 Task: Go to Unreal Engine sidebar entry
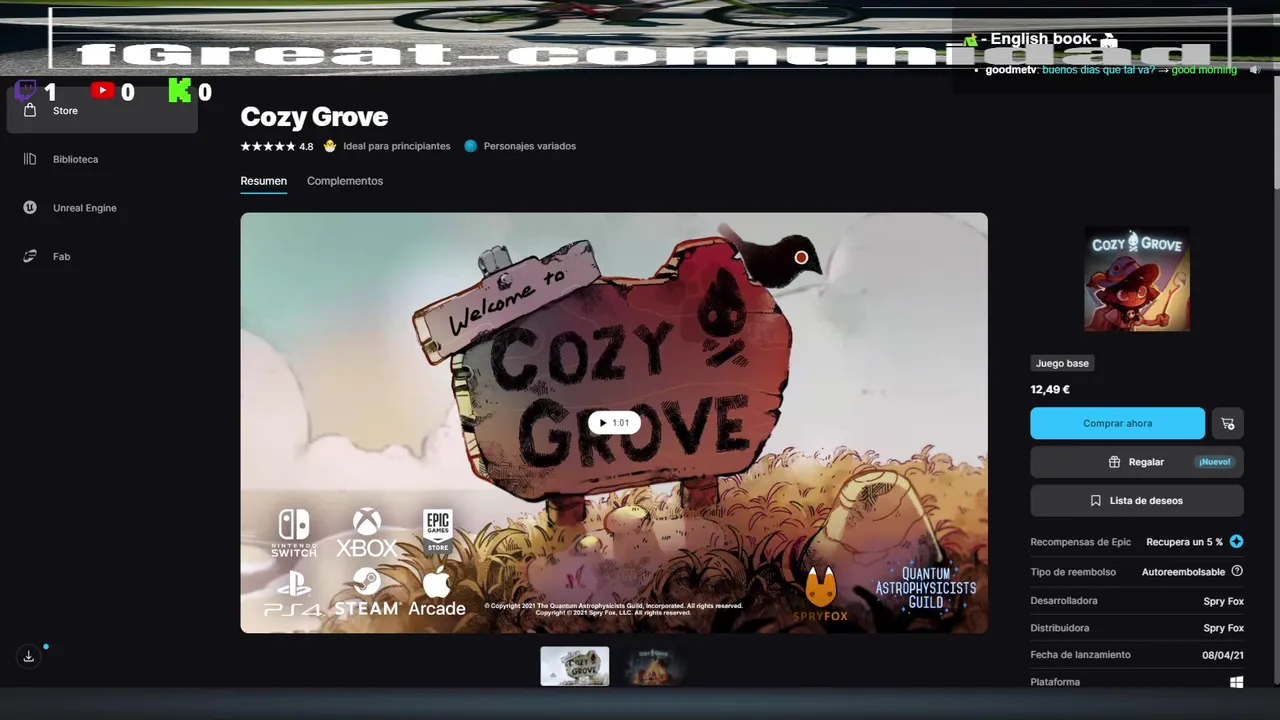102,208
